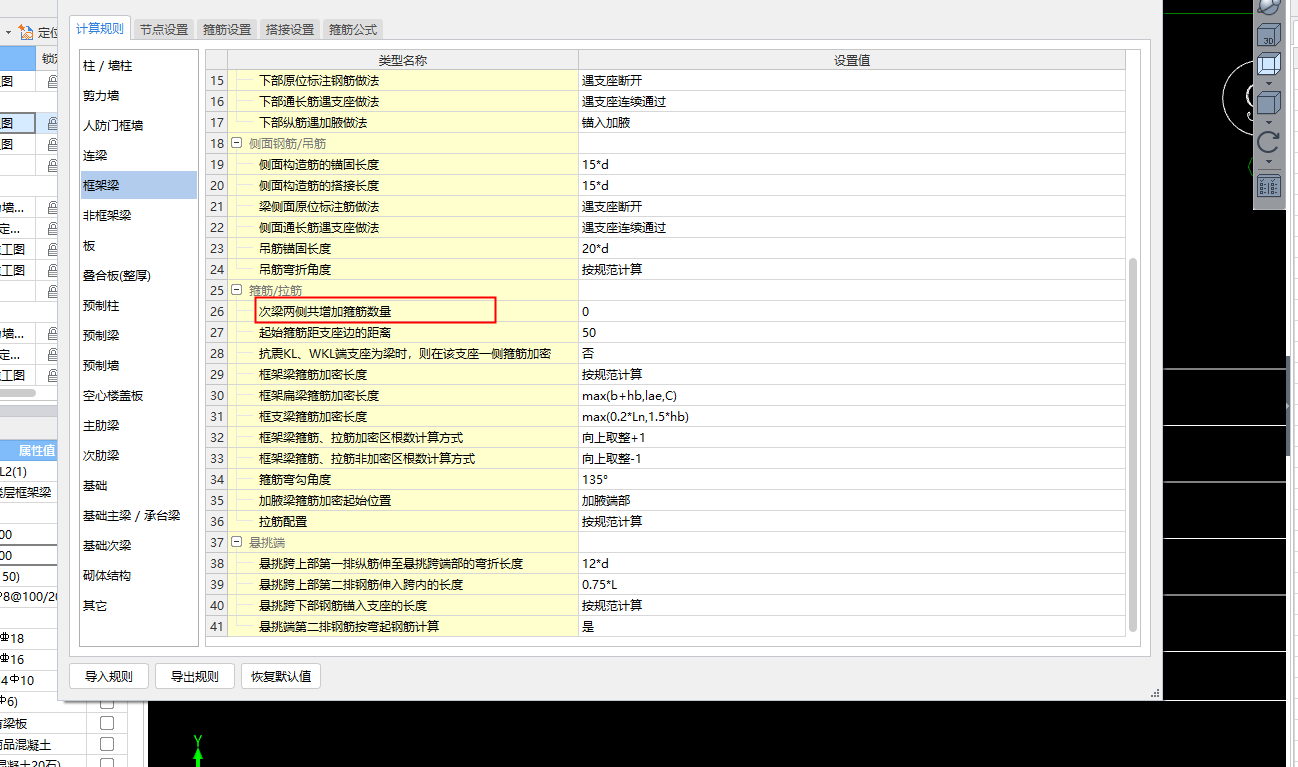
Task: Select 预制柱 in category list
Action: [138, 305]
